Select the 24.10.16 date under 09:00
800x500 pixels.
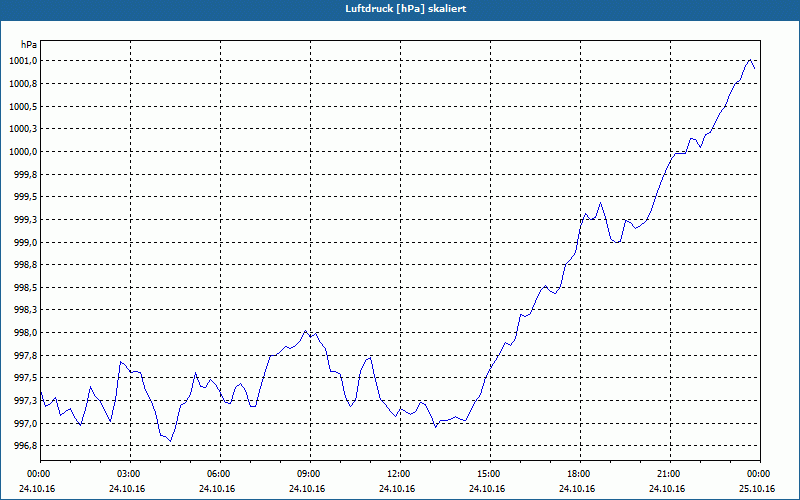(x=307, y=489)
